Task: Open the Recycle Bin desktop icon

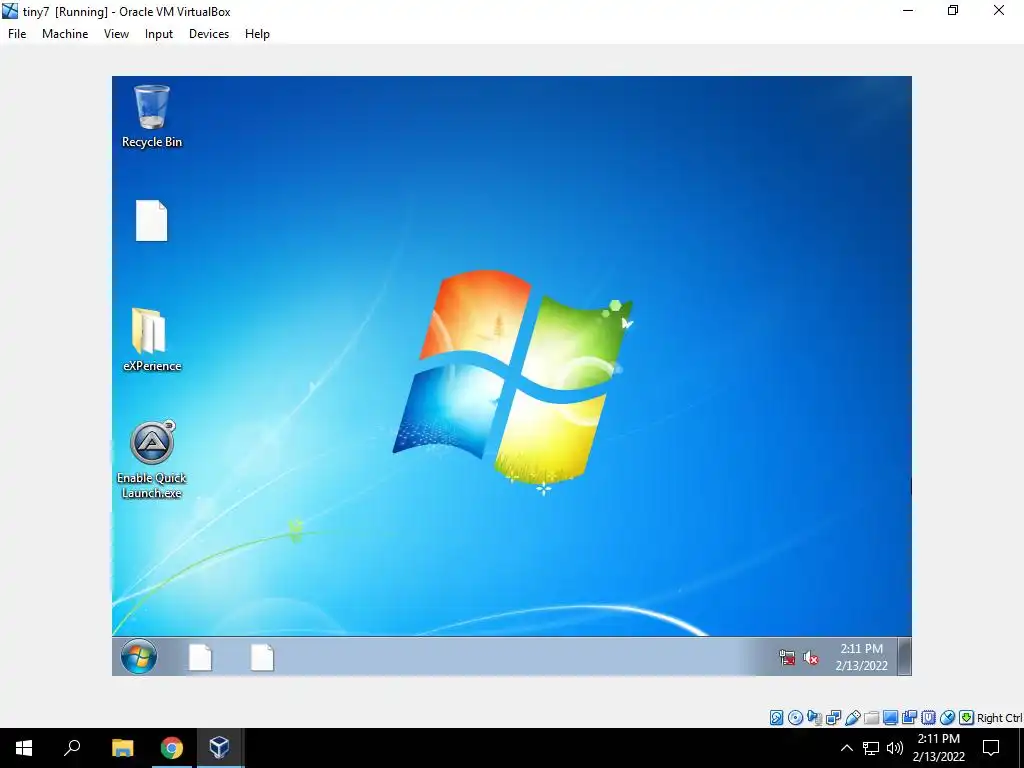Action: point(152,116)
